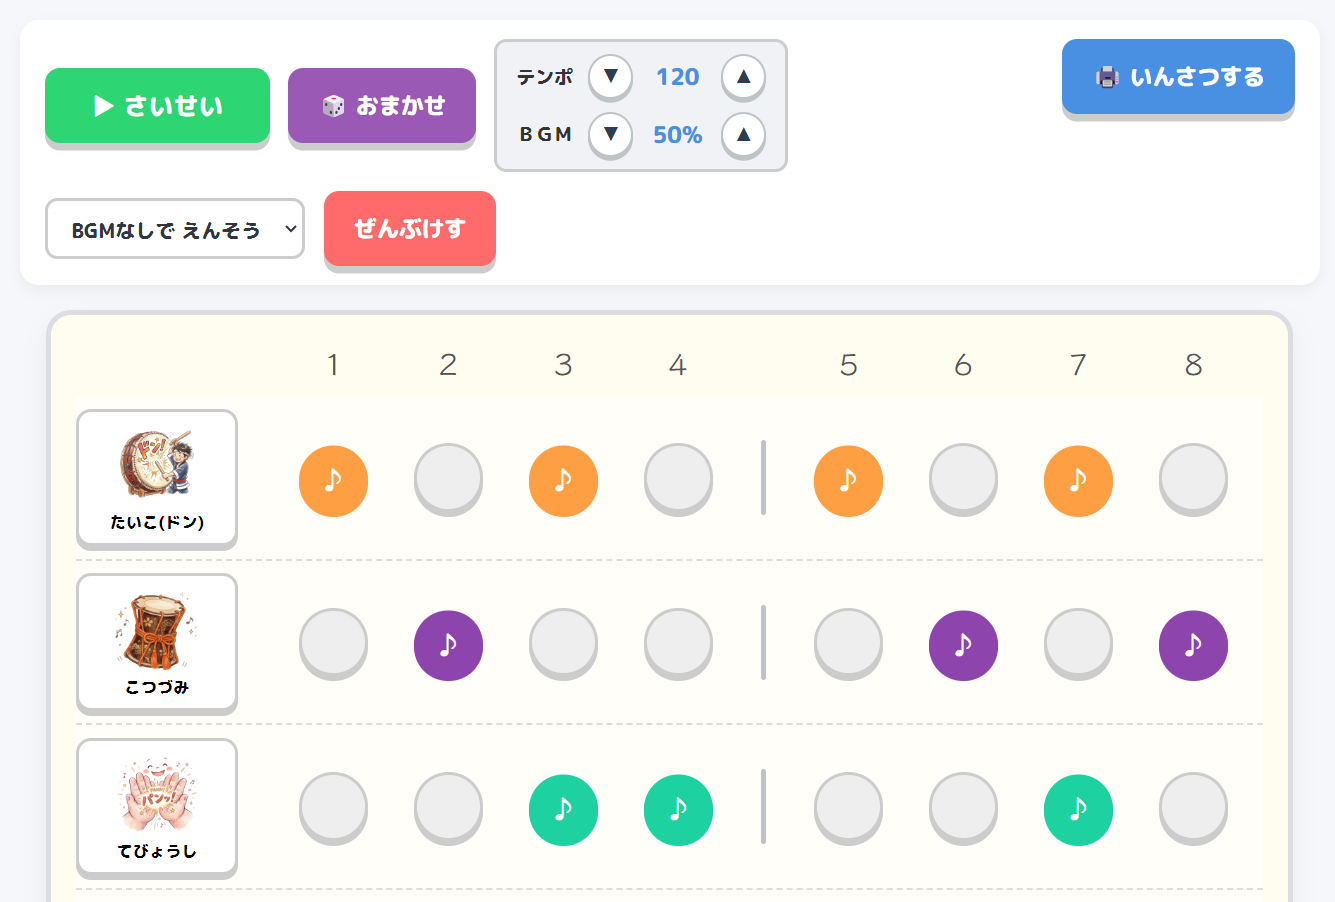This screenshot has height=902, width=1335.
Task: Activate beat 8 in the てびょうし row
Action: click(1193, 809)
